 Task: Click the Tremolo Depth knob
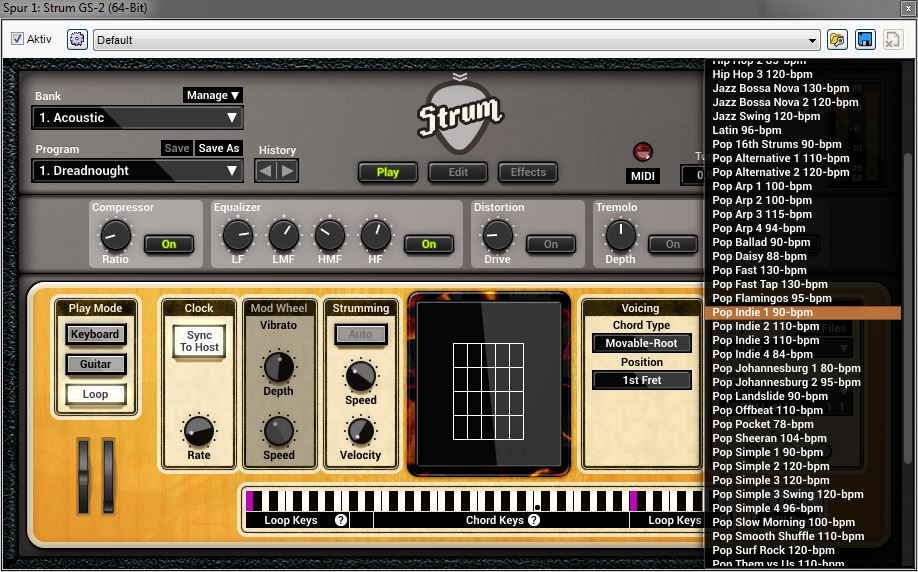[x=620, y=235]
